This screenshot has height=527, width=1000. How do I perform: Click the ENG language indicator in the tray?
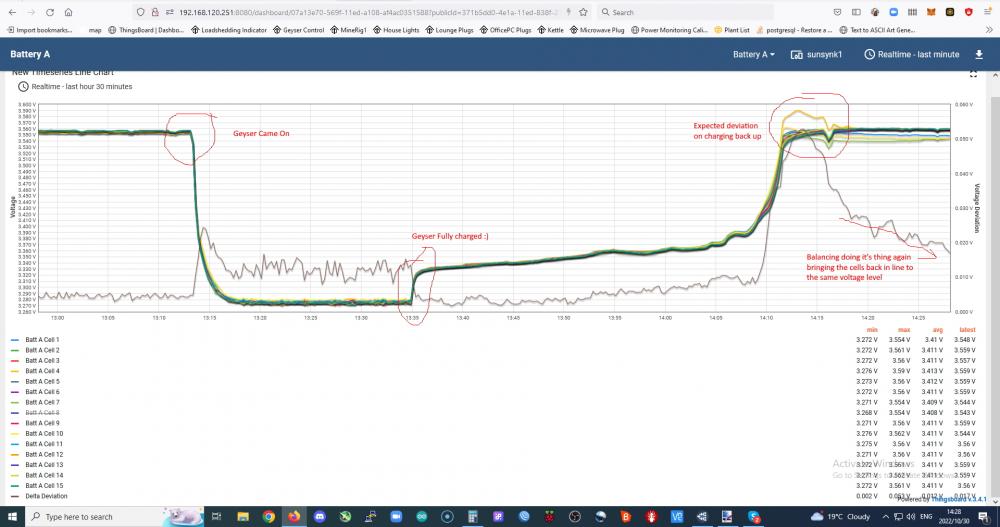pyautogui.click(x=926, y=516)
